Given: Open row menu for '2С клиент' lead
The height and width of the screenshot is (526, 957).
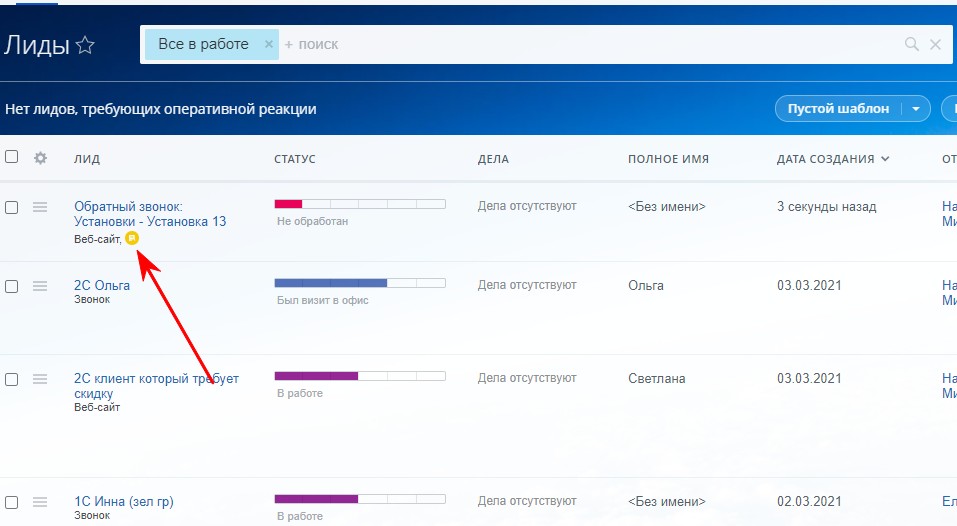Looking at the screenshot, I should click(40, 380).
